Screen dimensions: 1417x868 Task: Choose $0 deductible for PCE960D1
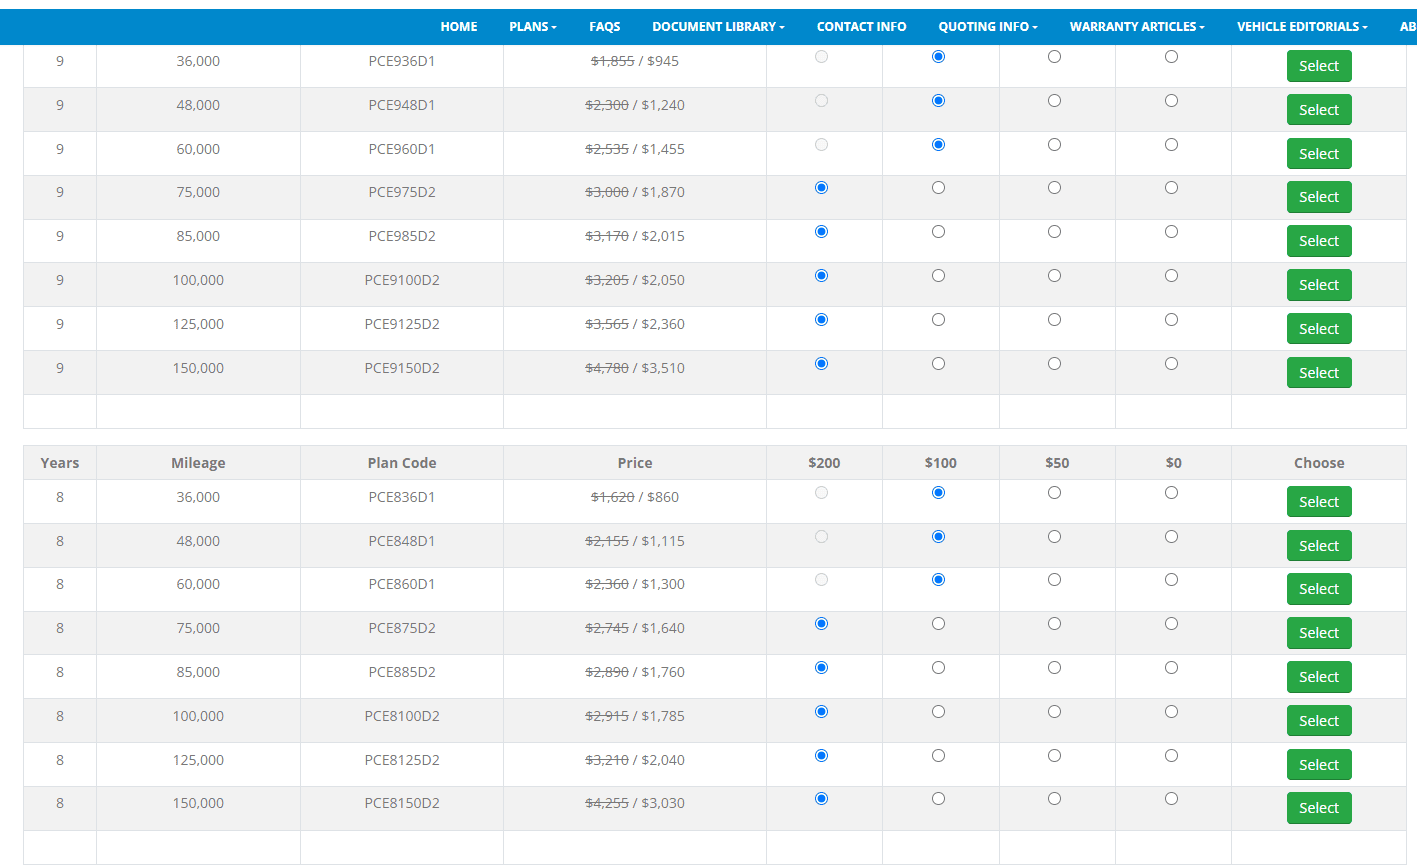tap(1171, 145)
